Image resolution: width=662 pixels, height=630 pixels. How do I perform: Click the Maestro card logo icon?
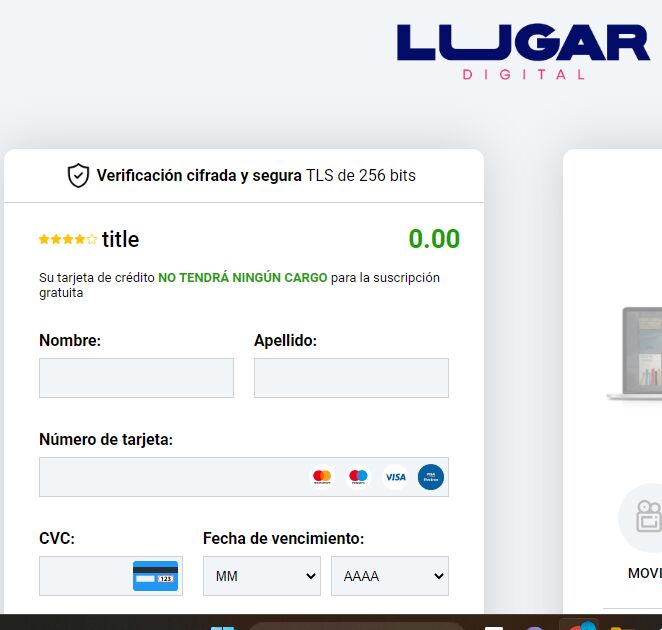click(358, 477)
